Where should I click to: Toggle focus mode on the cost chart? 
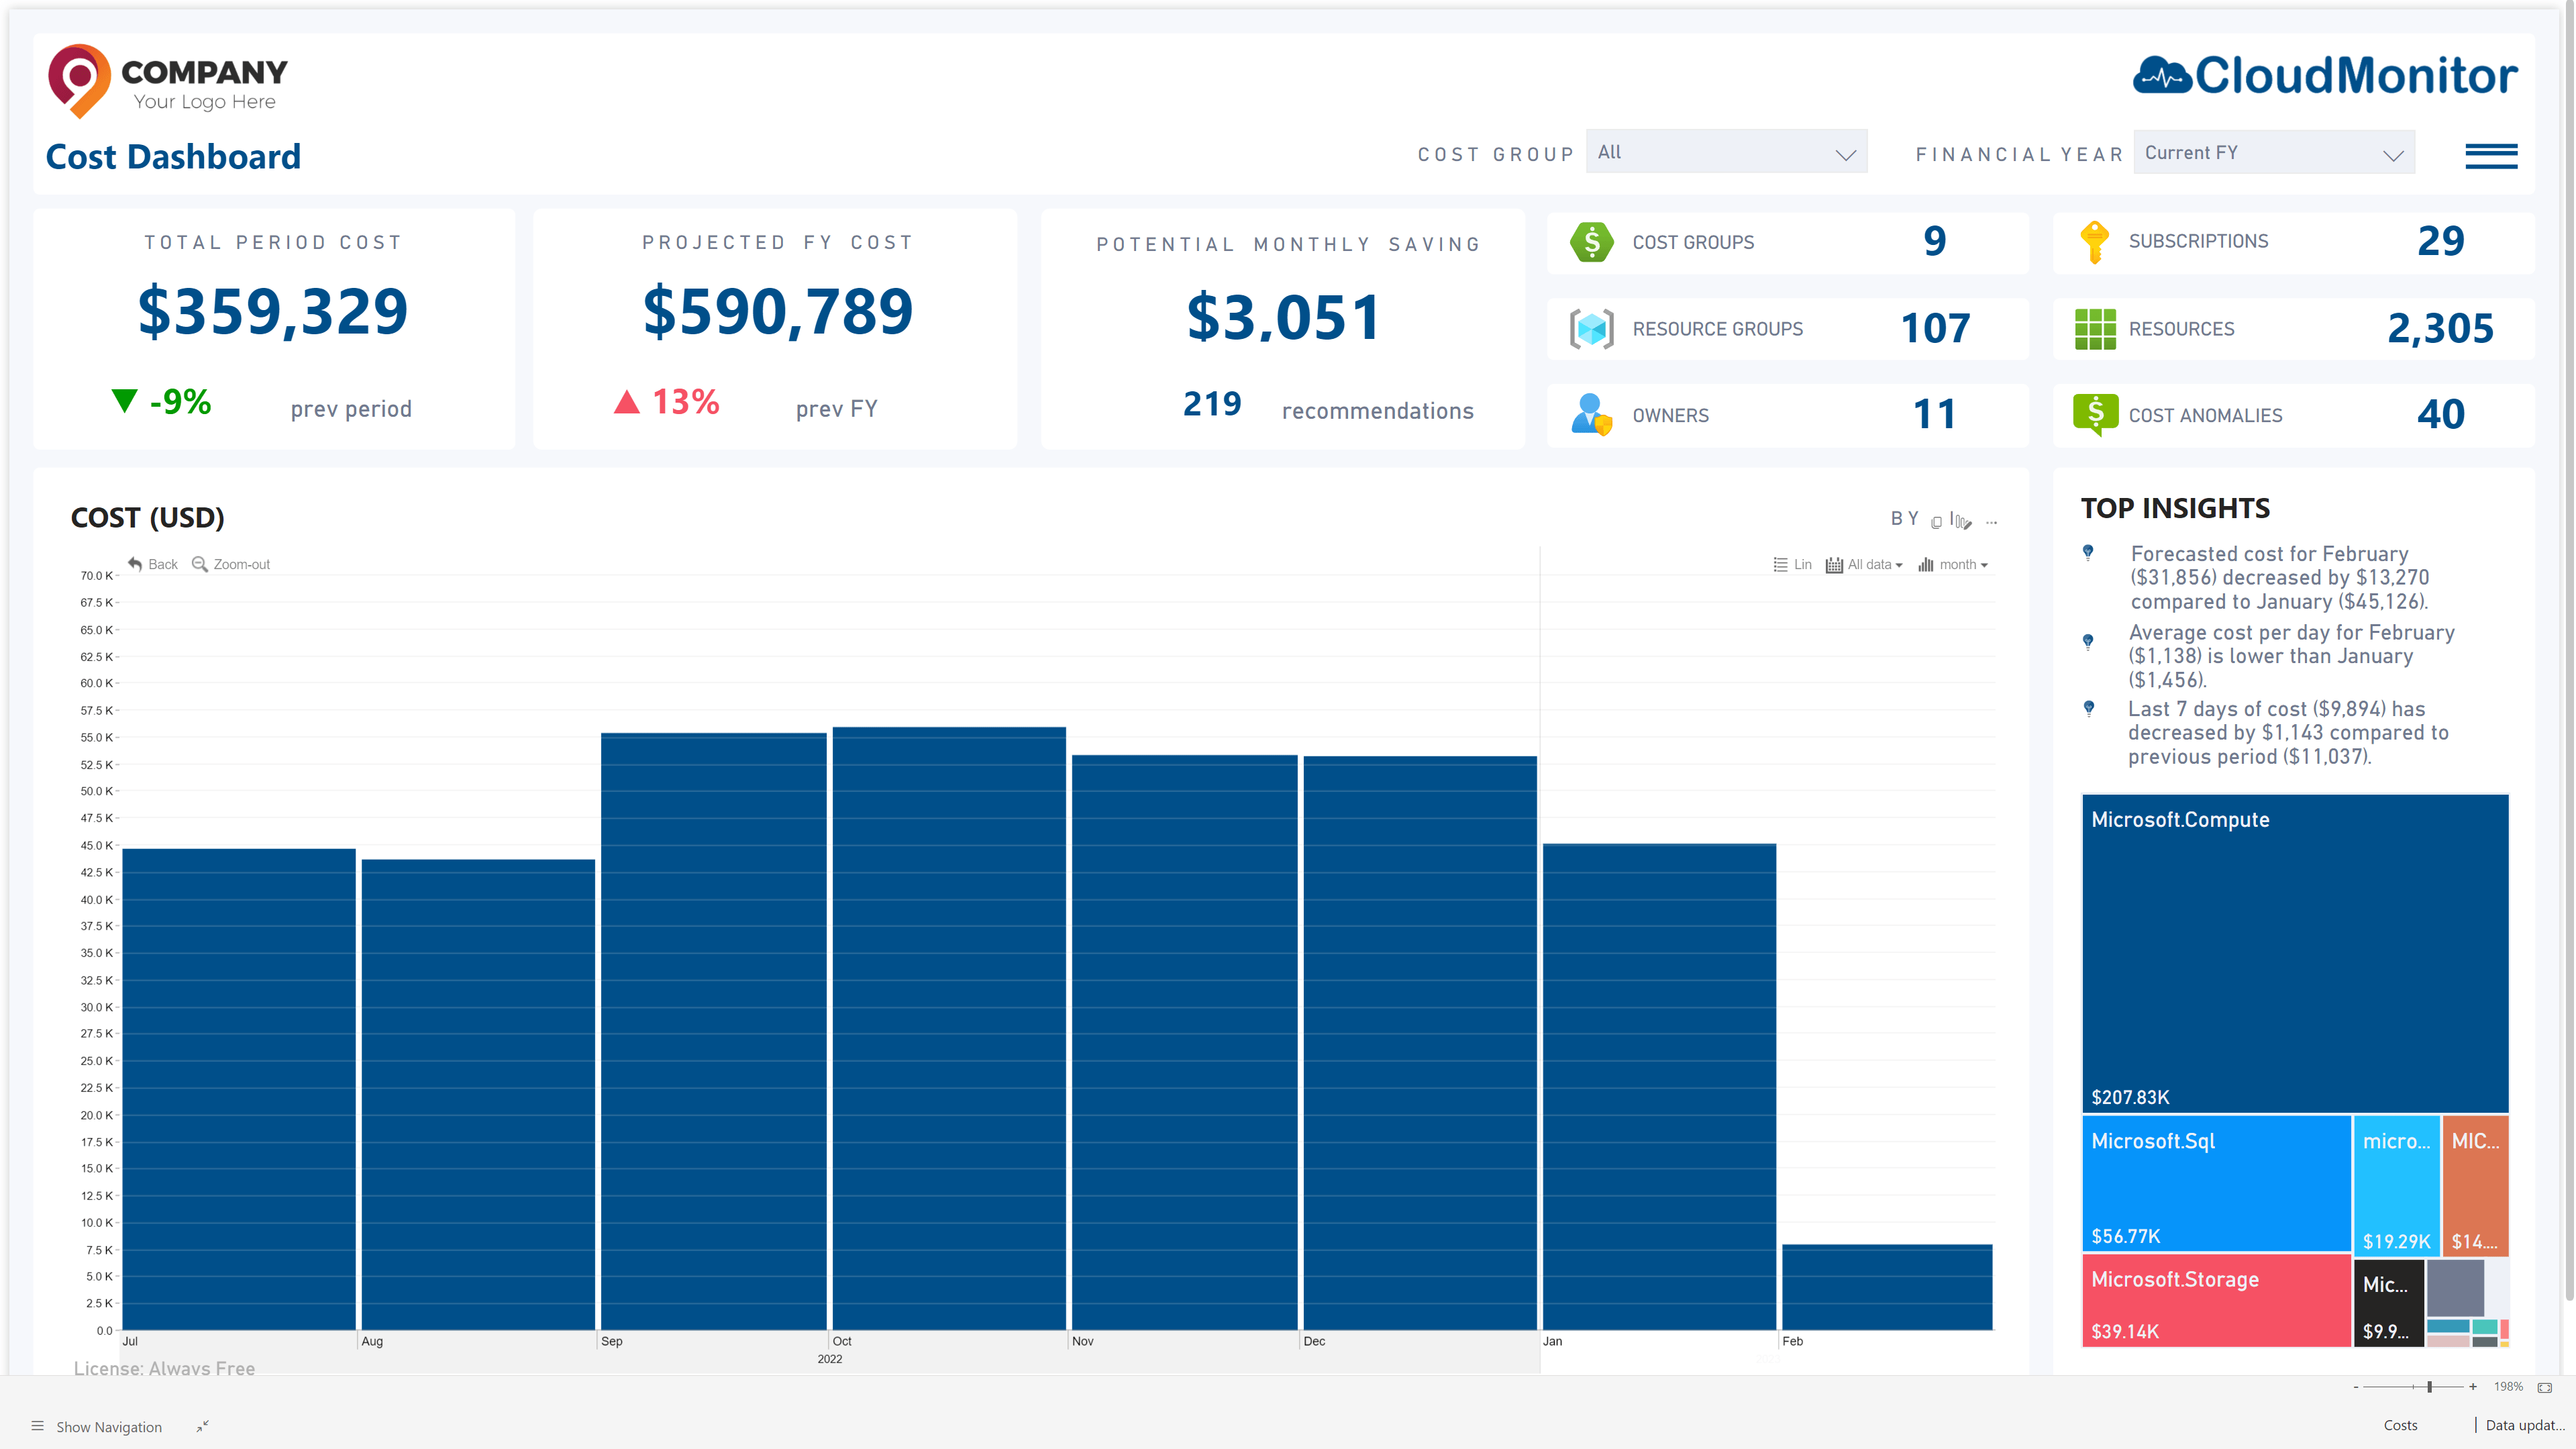[1937, 523]
